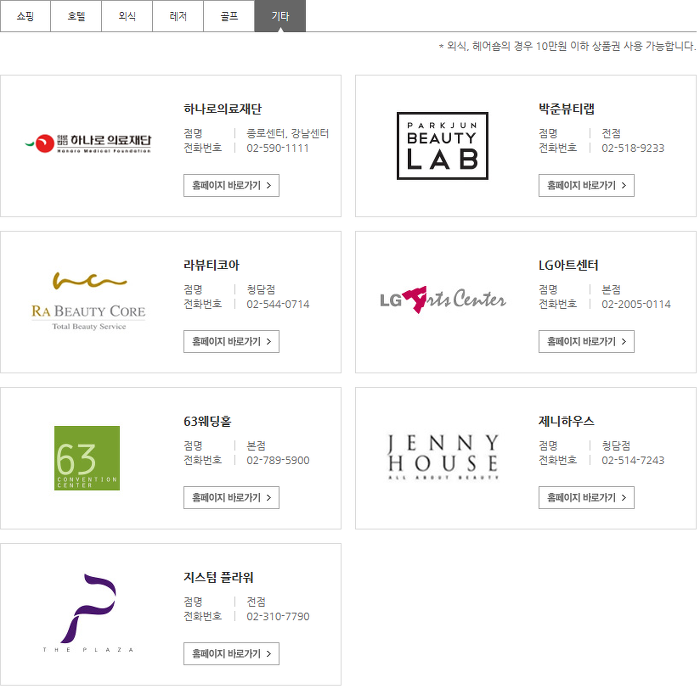Click the 라뷰티코아 card title
This screenshot has height=689, width=700.
(x=211, y=265)
